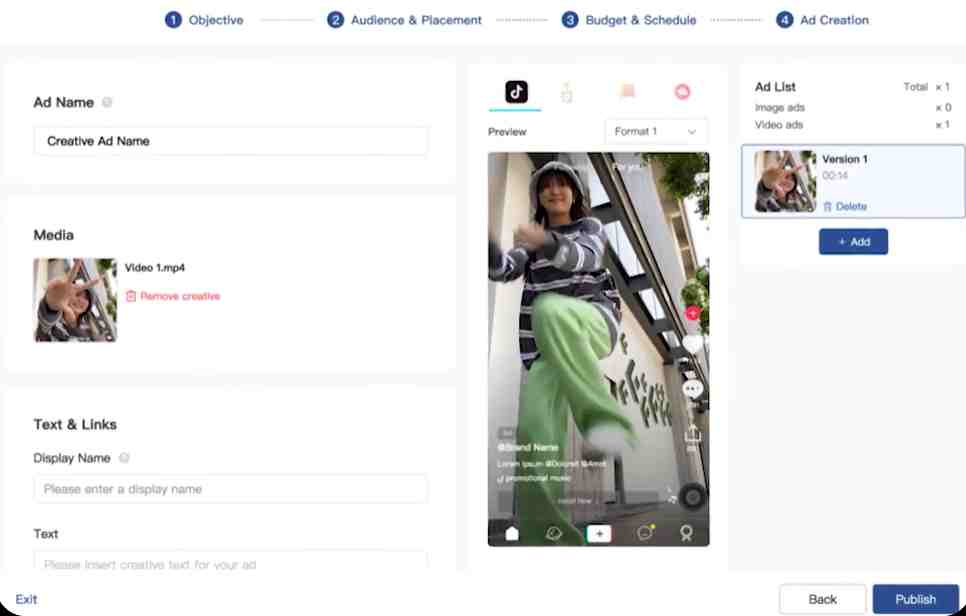Click the Ad Name input field
Viewport: 966px width, 616px height.
point(231,141)
